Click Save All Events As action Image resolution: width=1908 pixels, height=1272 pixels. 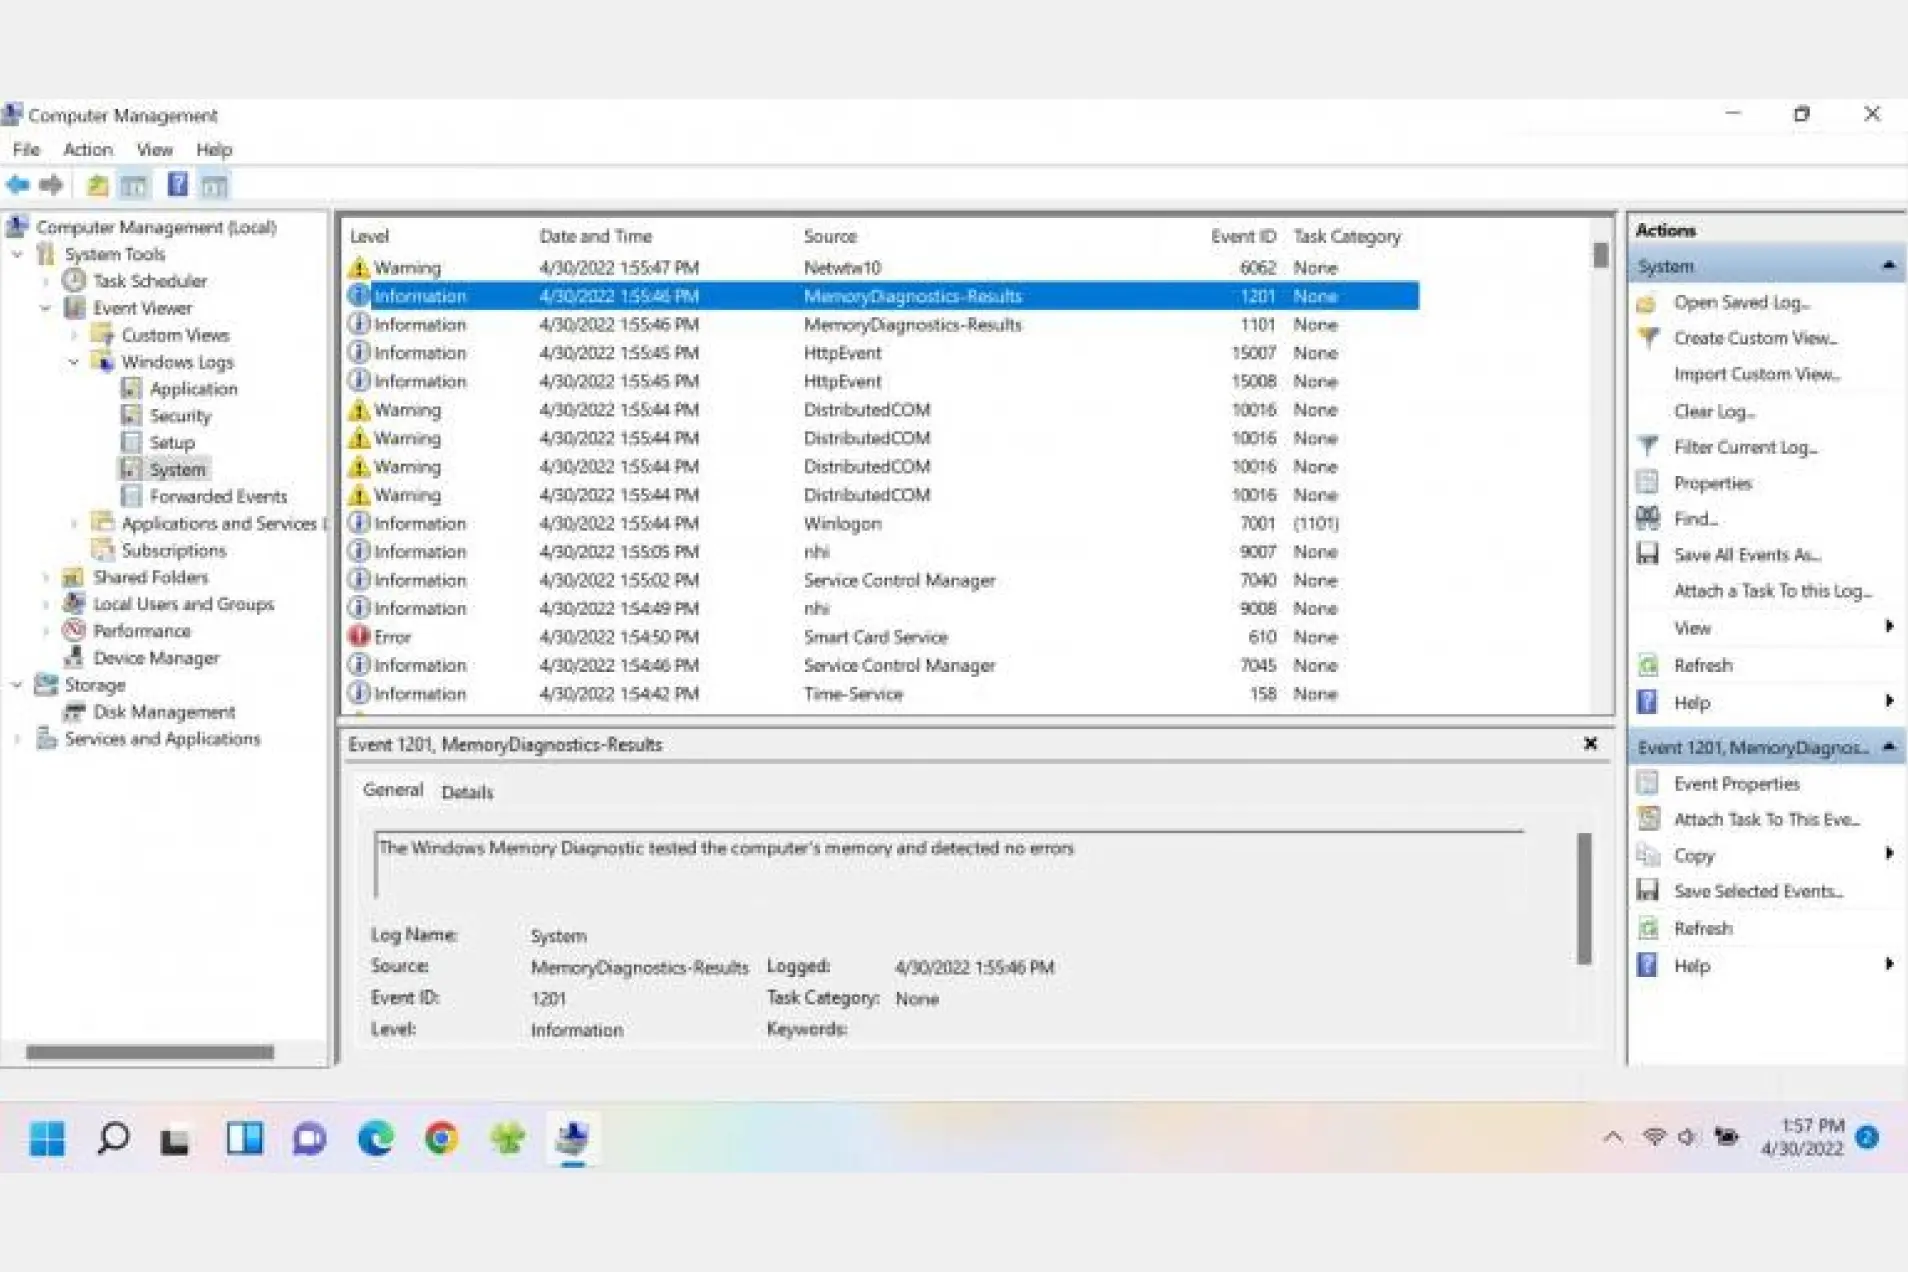1746,555
